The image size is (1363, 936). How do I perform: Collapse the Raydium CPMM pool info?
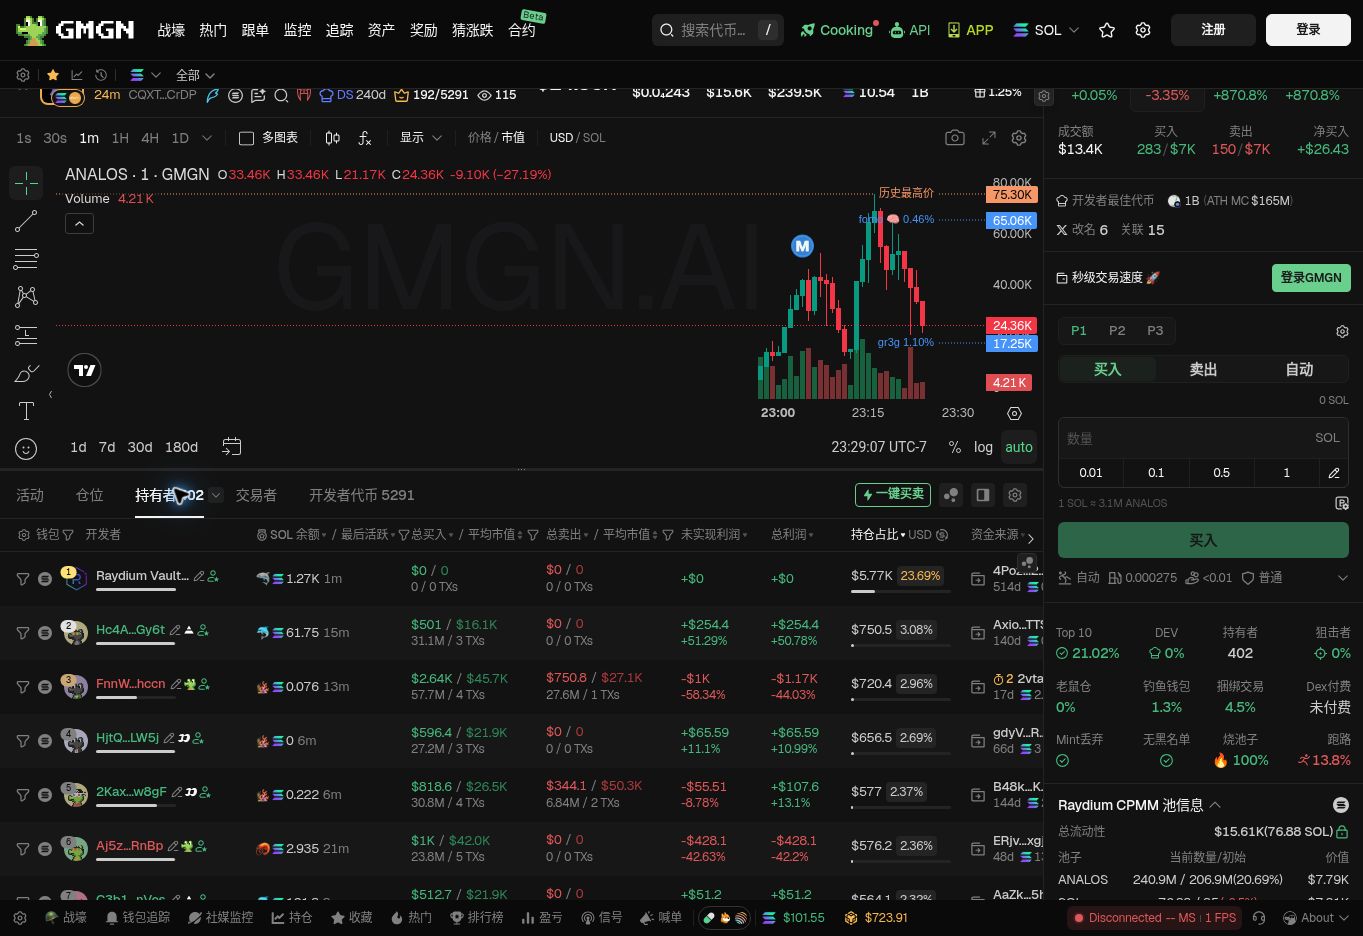click(1215, 805)
